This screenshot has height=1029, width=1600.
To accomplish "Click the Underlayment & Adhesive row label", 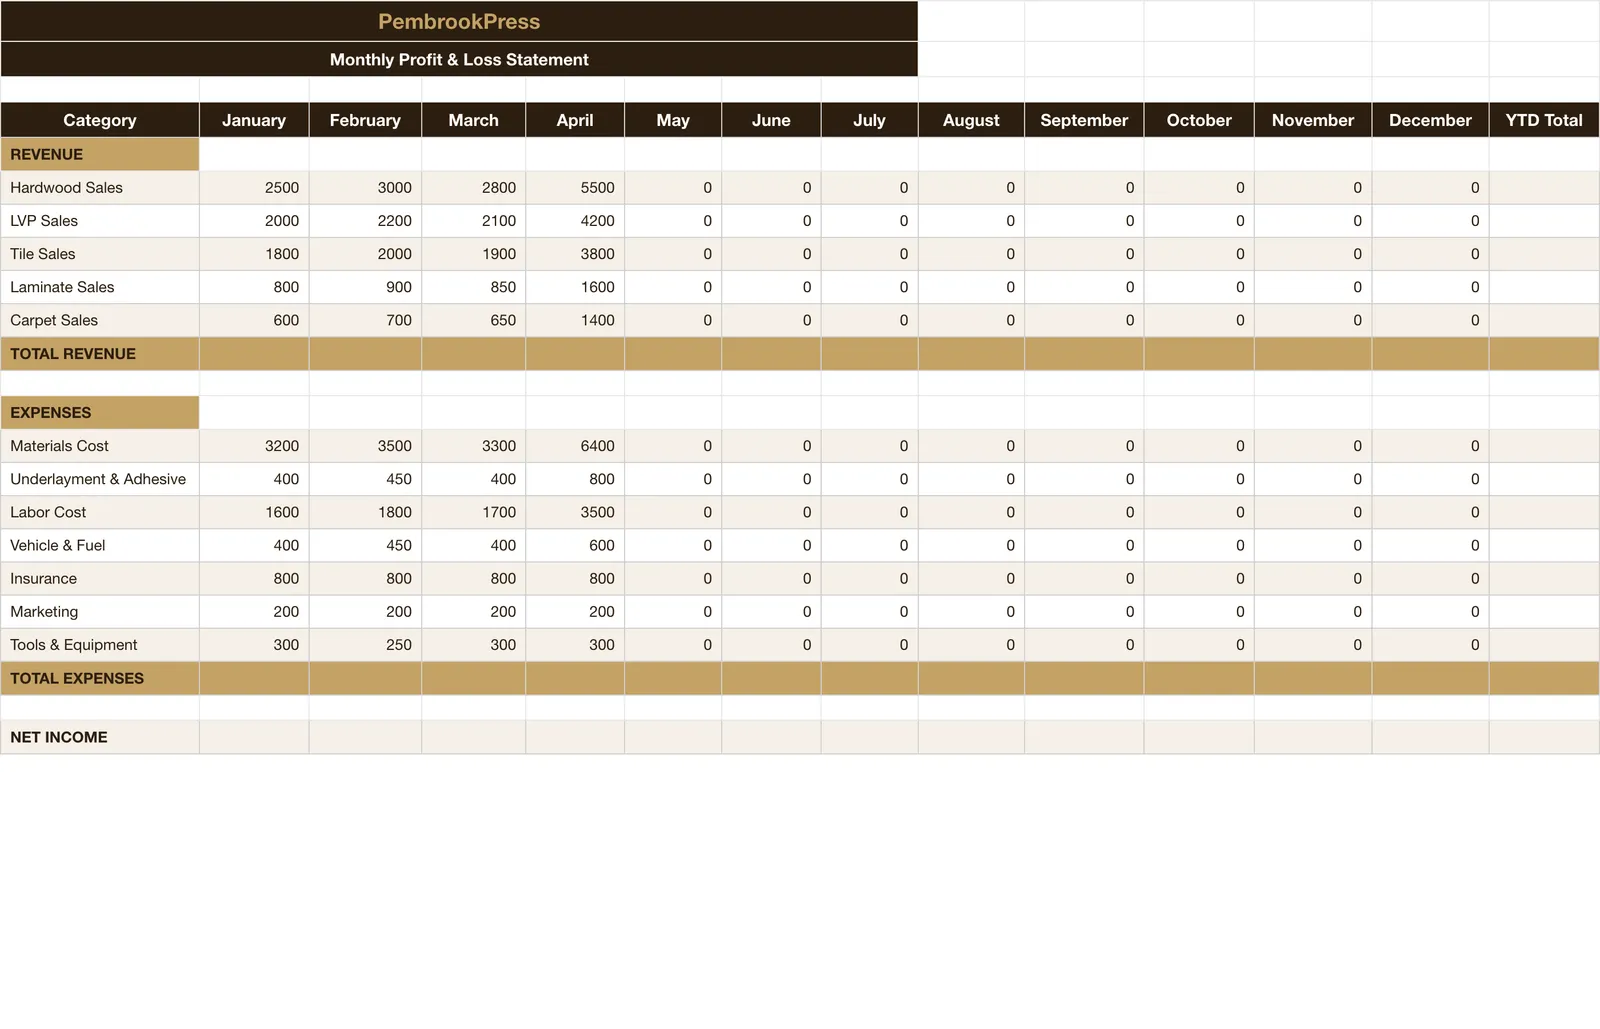I will 100,479.
